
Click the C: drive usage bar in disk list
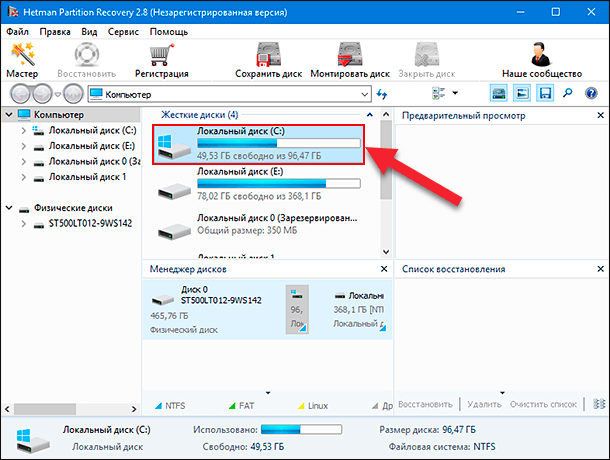[x=279, y=143]
